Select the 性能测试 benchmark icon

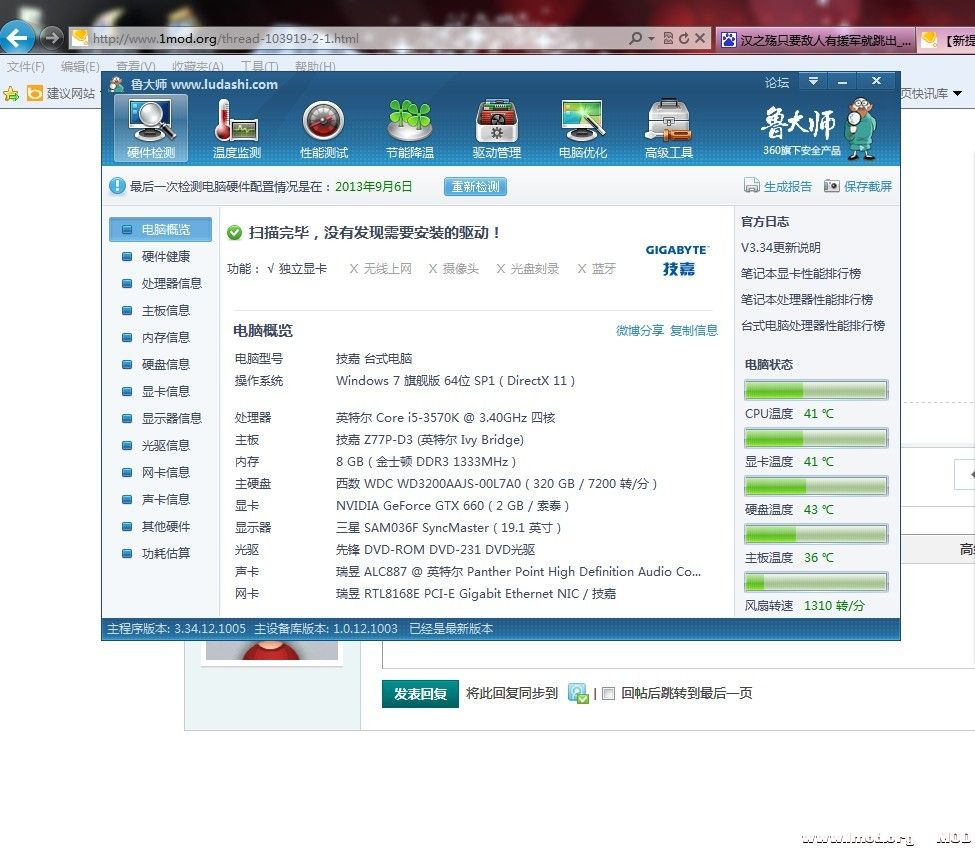[x=323, y=126]
